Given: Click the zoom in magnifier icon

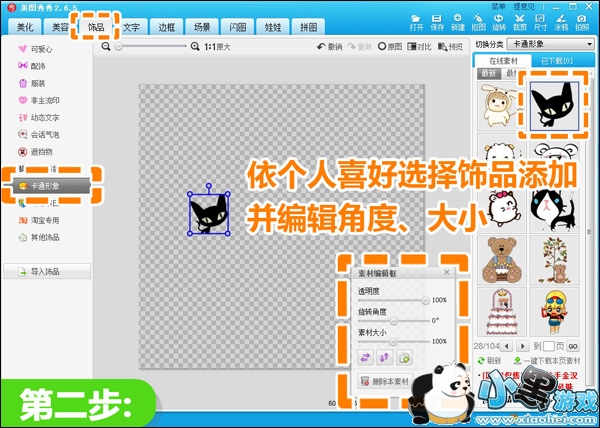Looking at the screenshot, I should (x=195, y=47).
